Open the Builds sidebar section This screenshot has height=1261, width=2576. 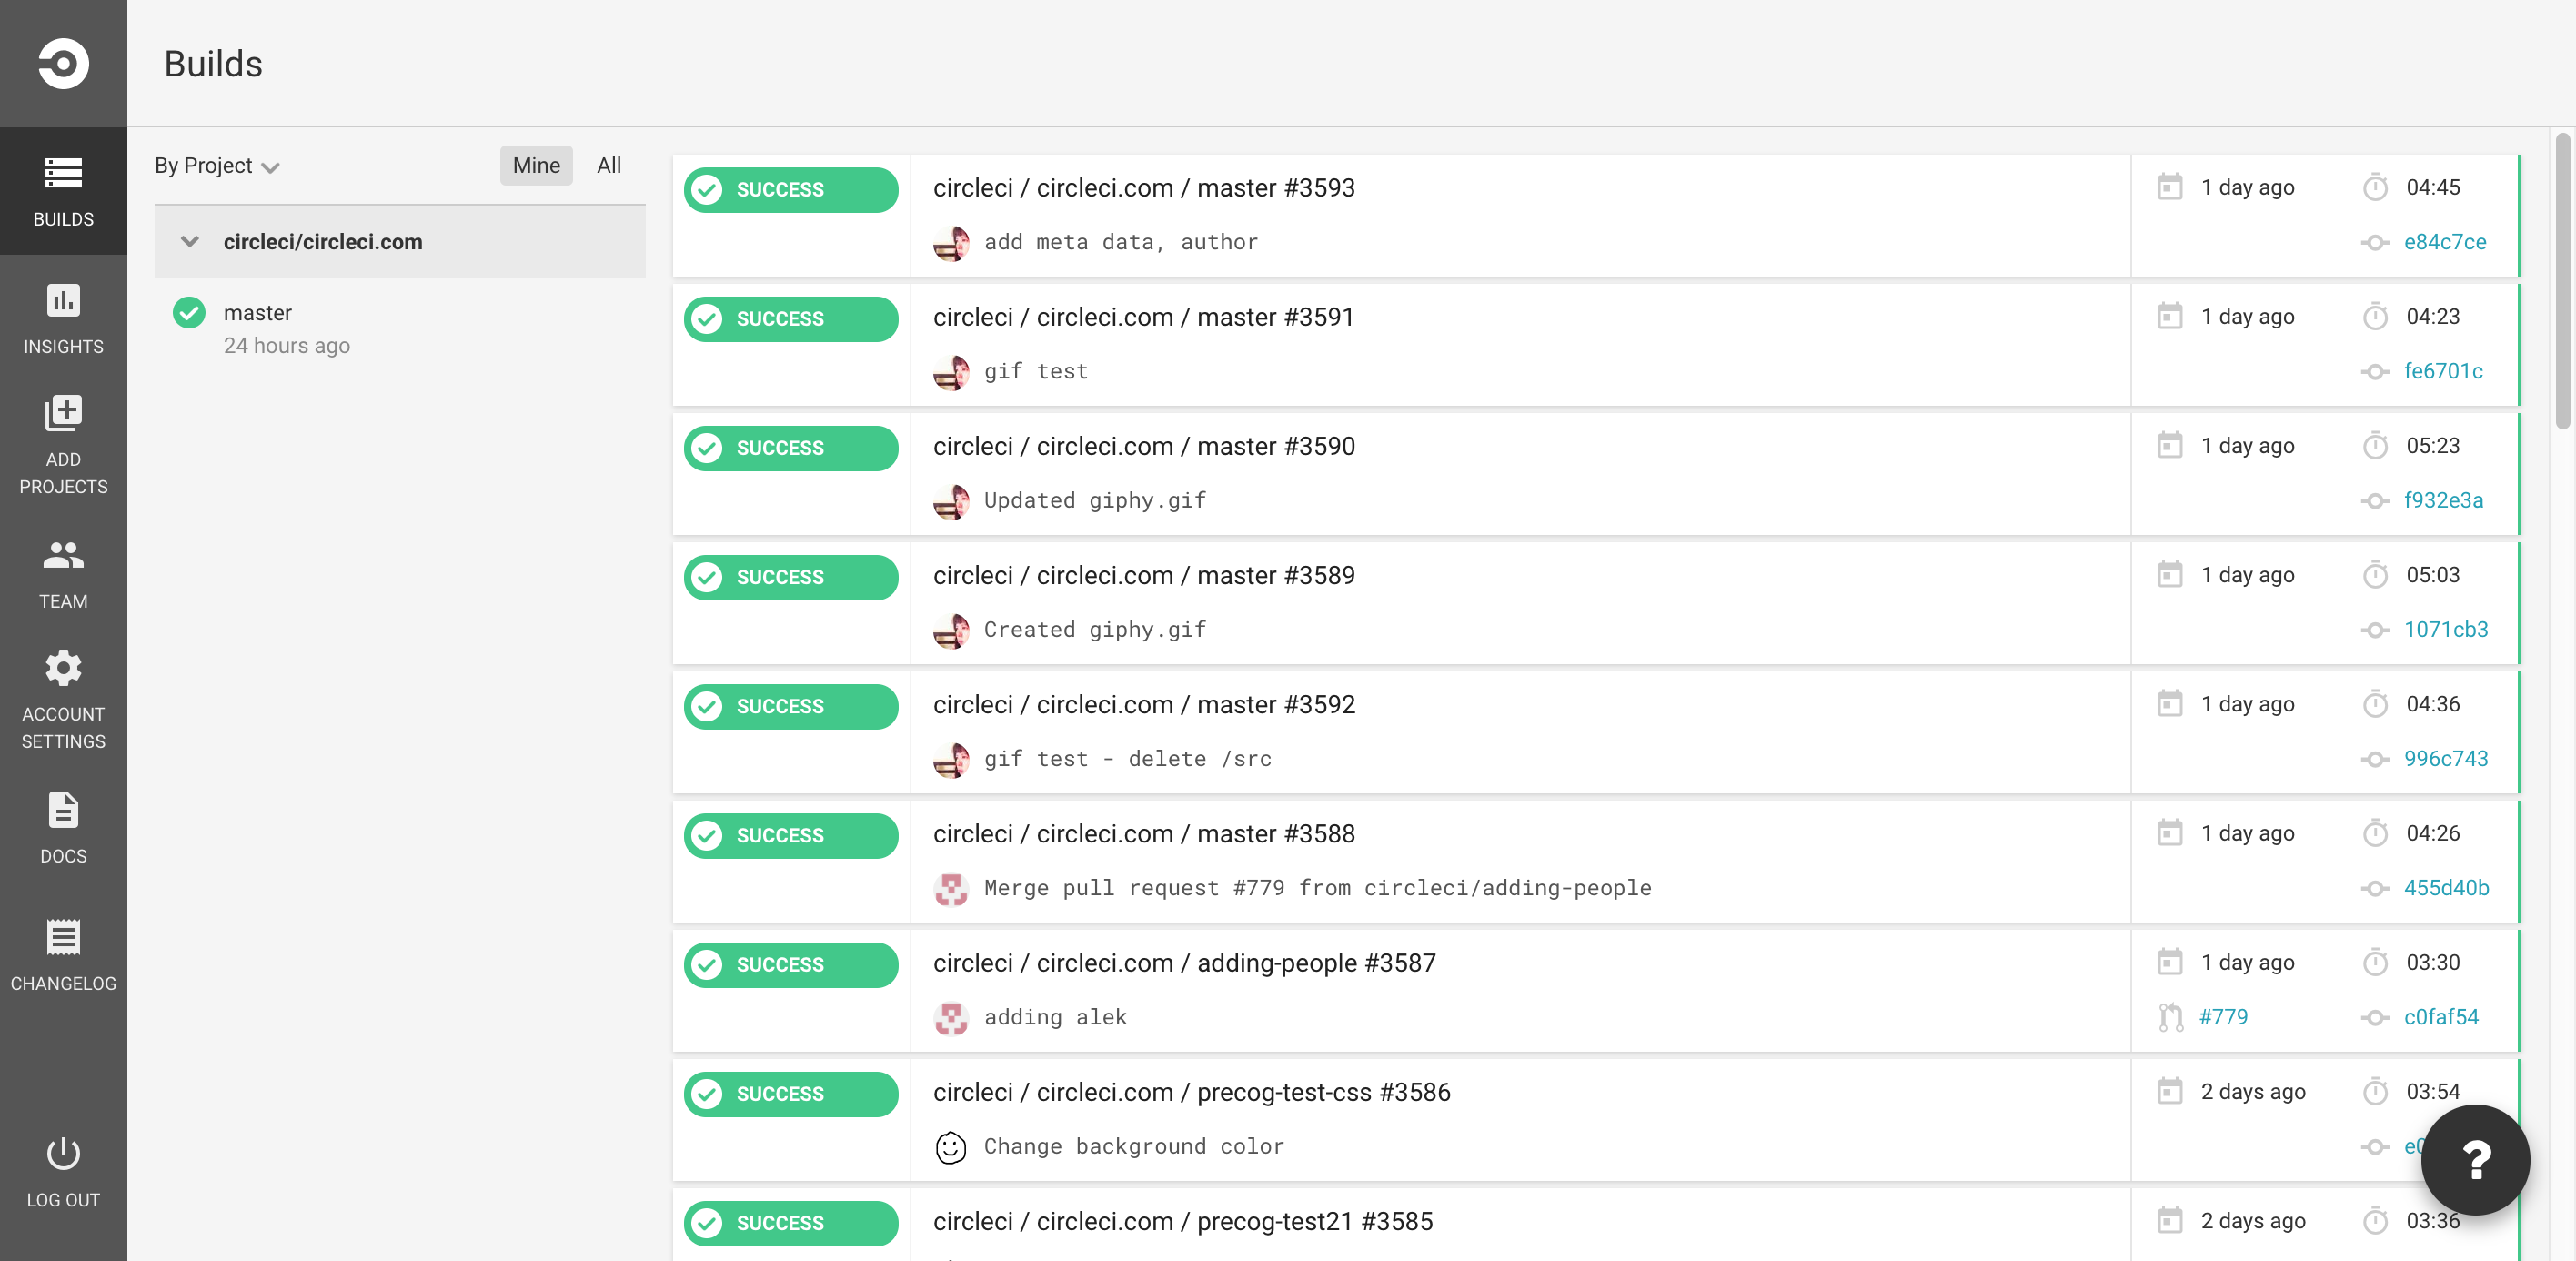pos(63,191)
